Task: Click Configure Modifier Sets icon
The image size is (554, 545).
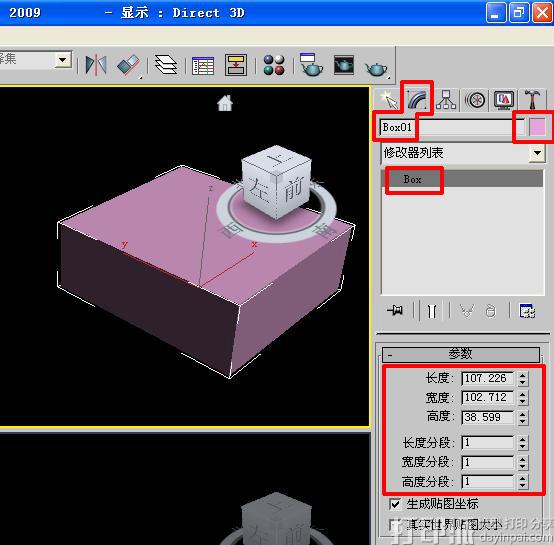Action: pyautogui.click(x=527, y=311)
